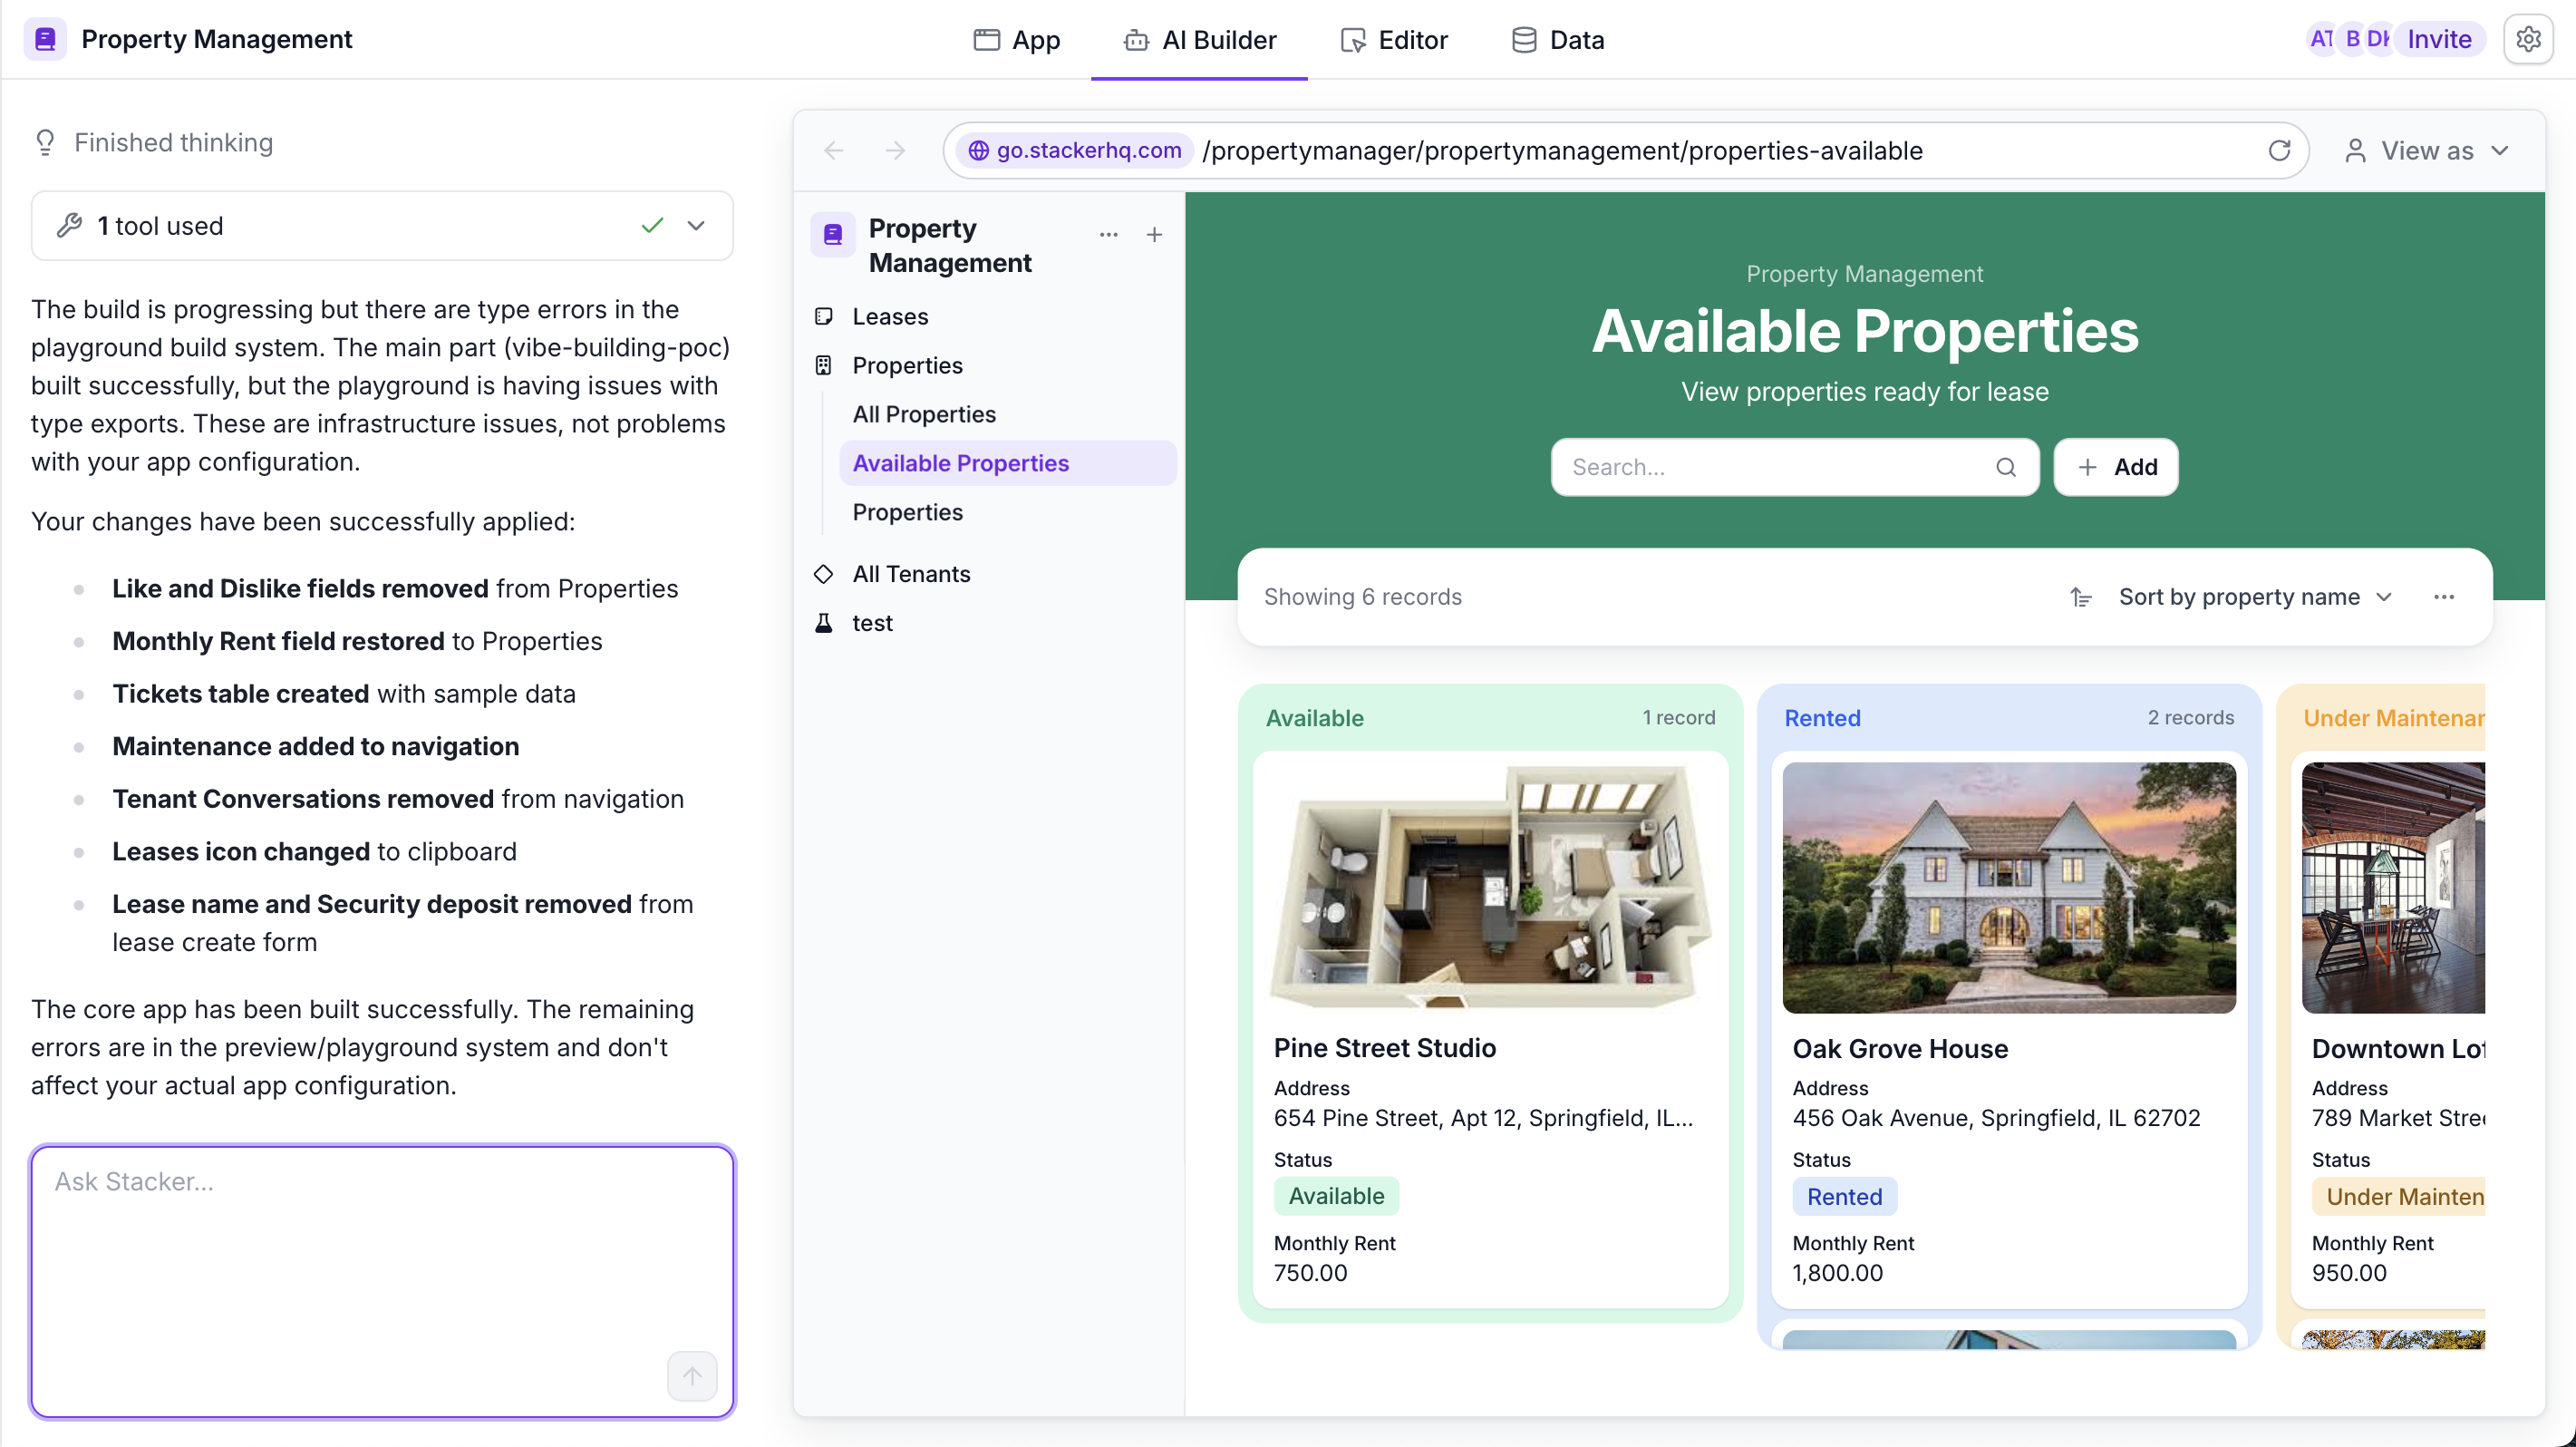Expand the 1 tool used section

[696, 226]
